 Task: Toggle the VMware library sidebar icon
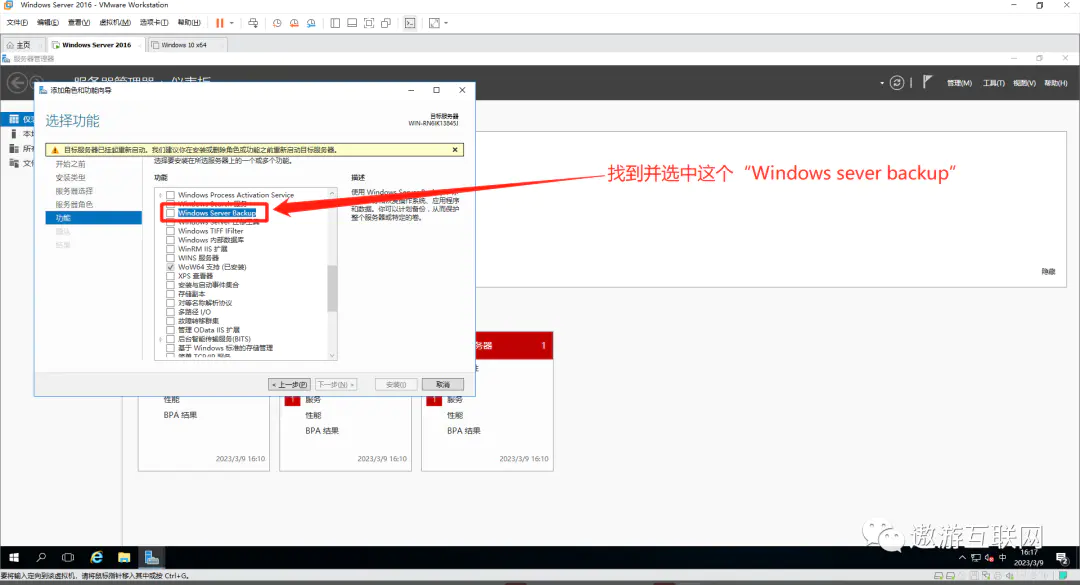click(335, 23)
